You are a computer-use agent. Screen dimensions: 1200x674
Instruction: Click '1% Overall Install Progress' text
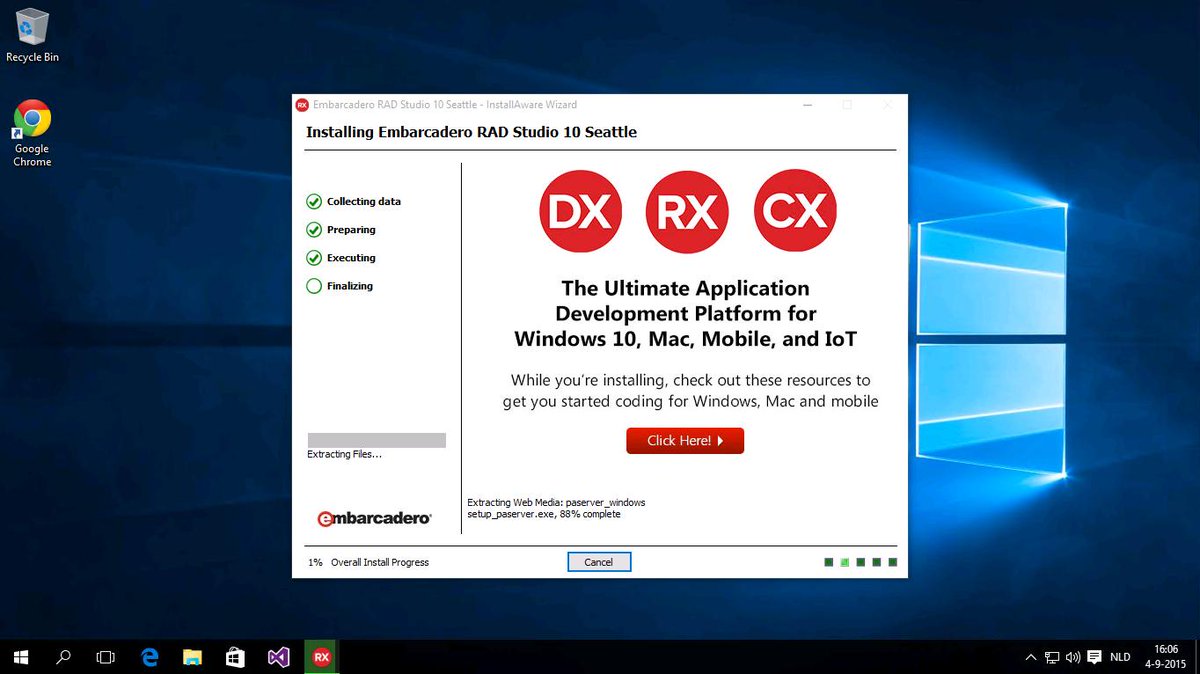tap(368, 562)
